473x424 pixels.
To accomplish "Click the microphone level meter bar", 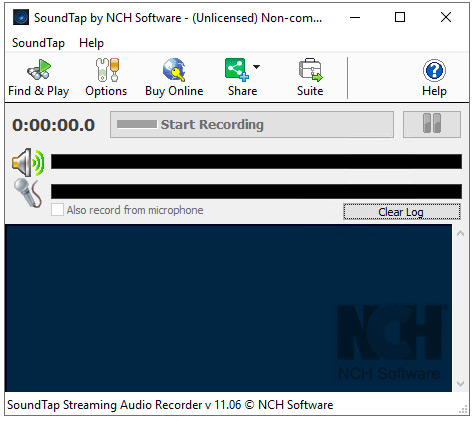I will [256, 192].
